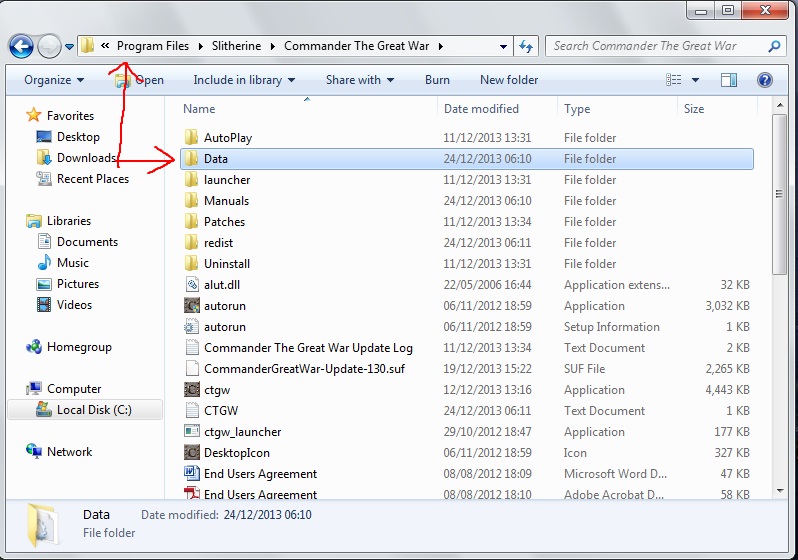
Task: Select the Manuals folder icon
Action: pyautogui.click(x=191, y=200)
